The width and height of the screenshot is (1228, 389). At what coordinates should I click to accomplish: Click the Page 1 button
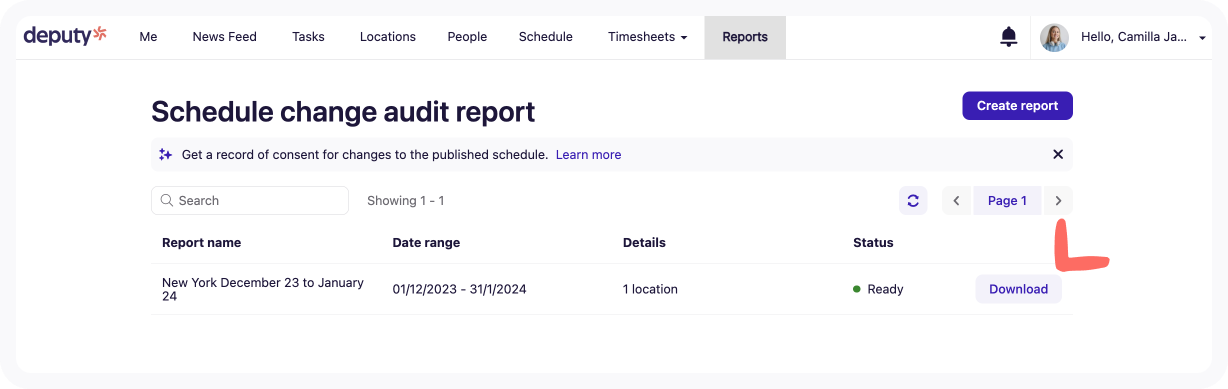pos(1007,200)
